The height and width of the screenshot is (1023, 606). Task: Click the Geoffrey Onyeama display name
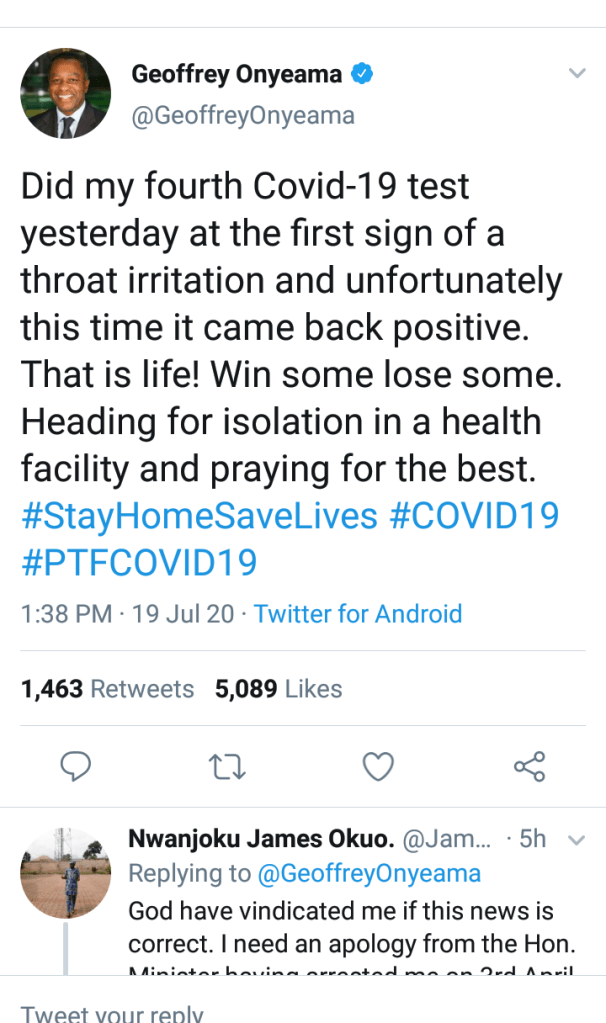tap(237, 74)
